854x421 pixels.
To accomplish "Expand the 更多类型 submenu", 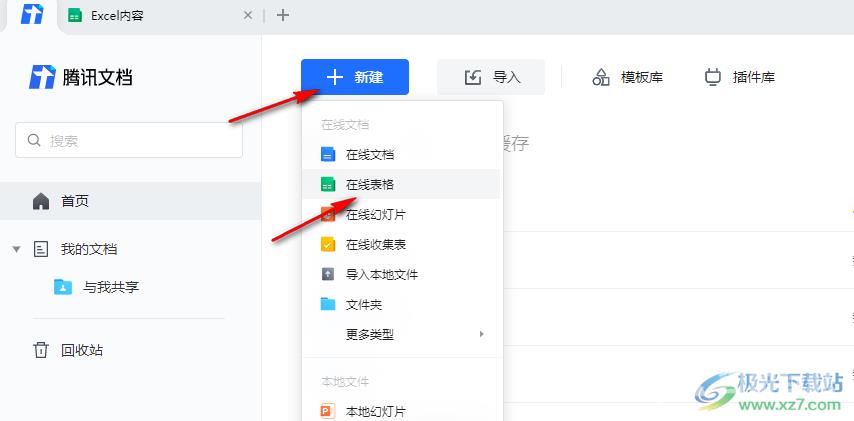I will pyautogui.click(x=402, y=334).
